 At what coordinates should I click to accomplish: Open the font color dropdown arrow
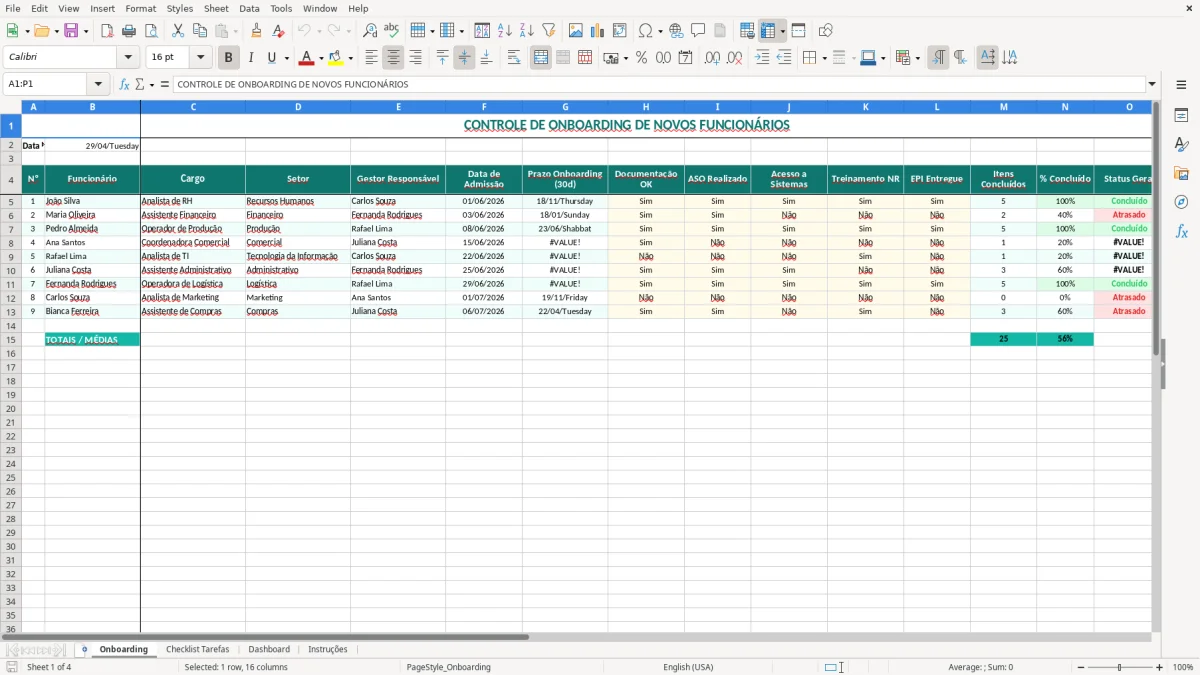tap(321, 58)
